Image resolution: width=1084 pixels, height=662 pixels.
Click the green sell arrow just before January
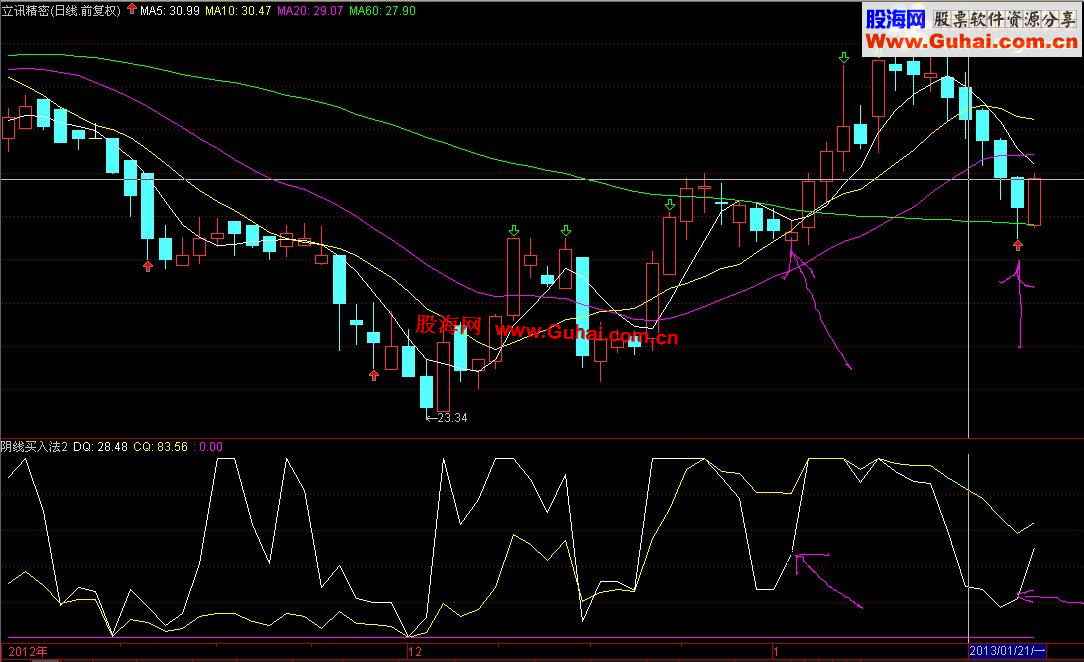point(669,205)
